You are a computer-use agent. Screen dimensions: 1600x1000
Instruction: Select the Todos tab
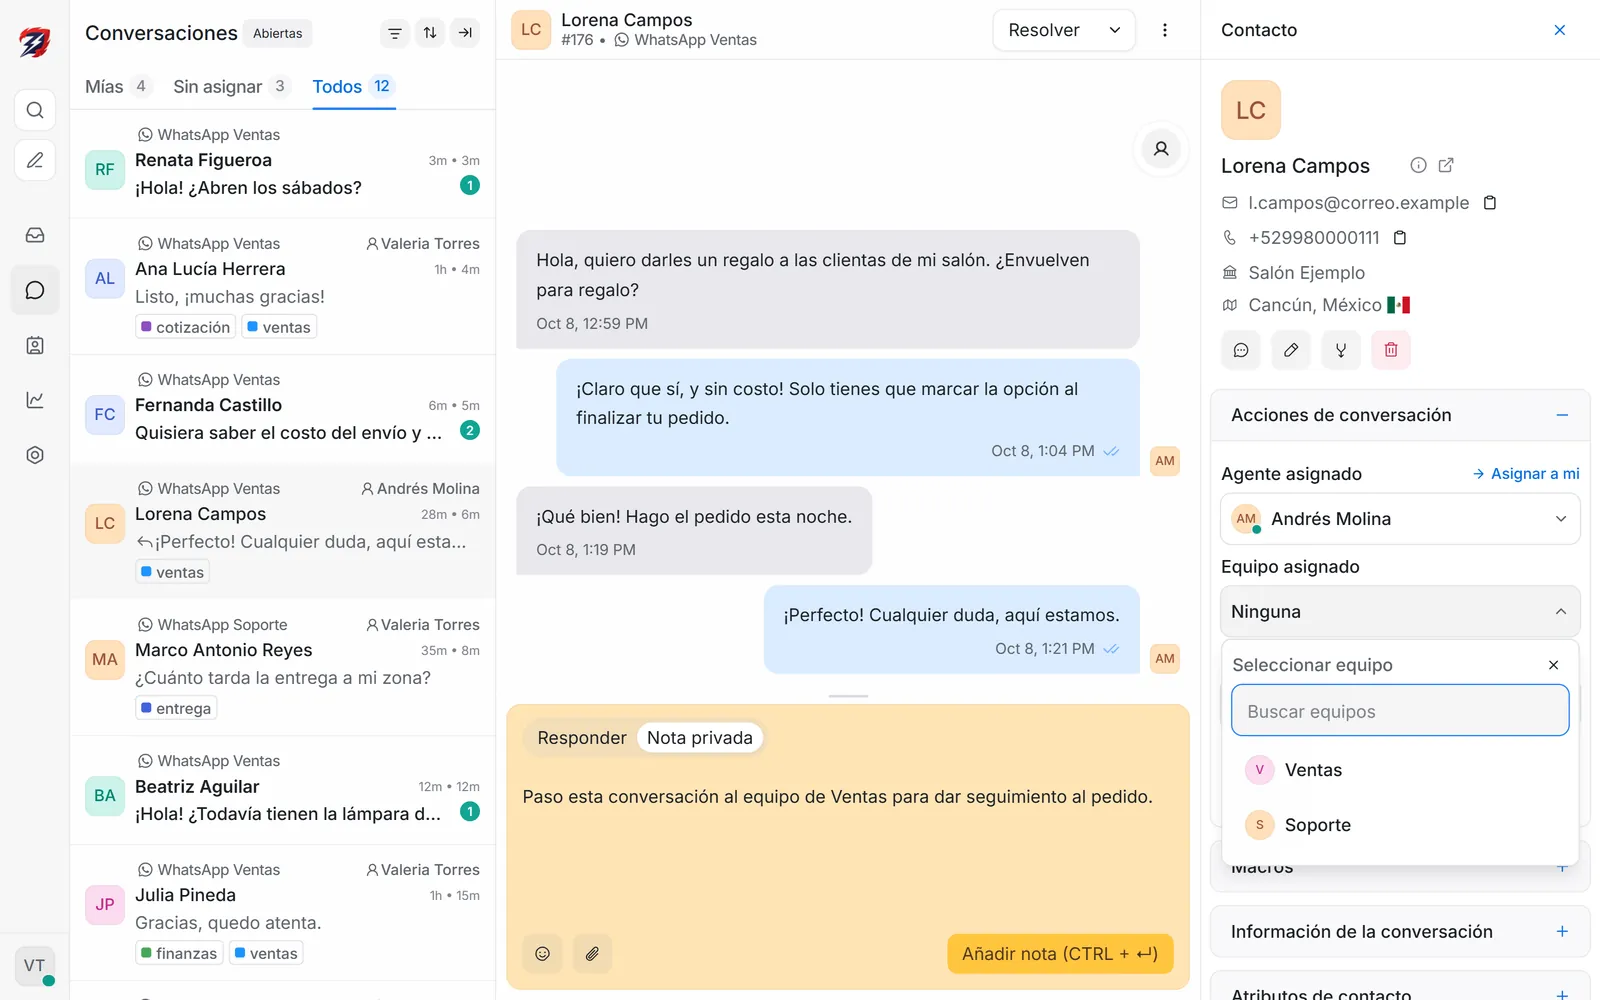pyautogui.click(x=354, y=87)
